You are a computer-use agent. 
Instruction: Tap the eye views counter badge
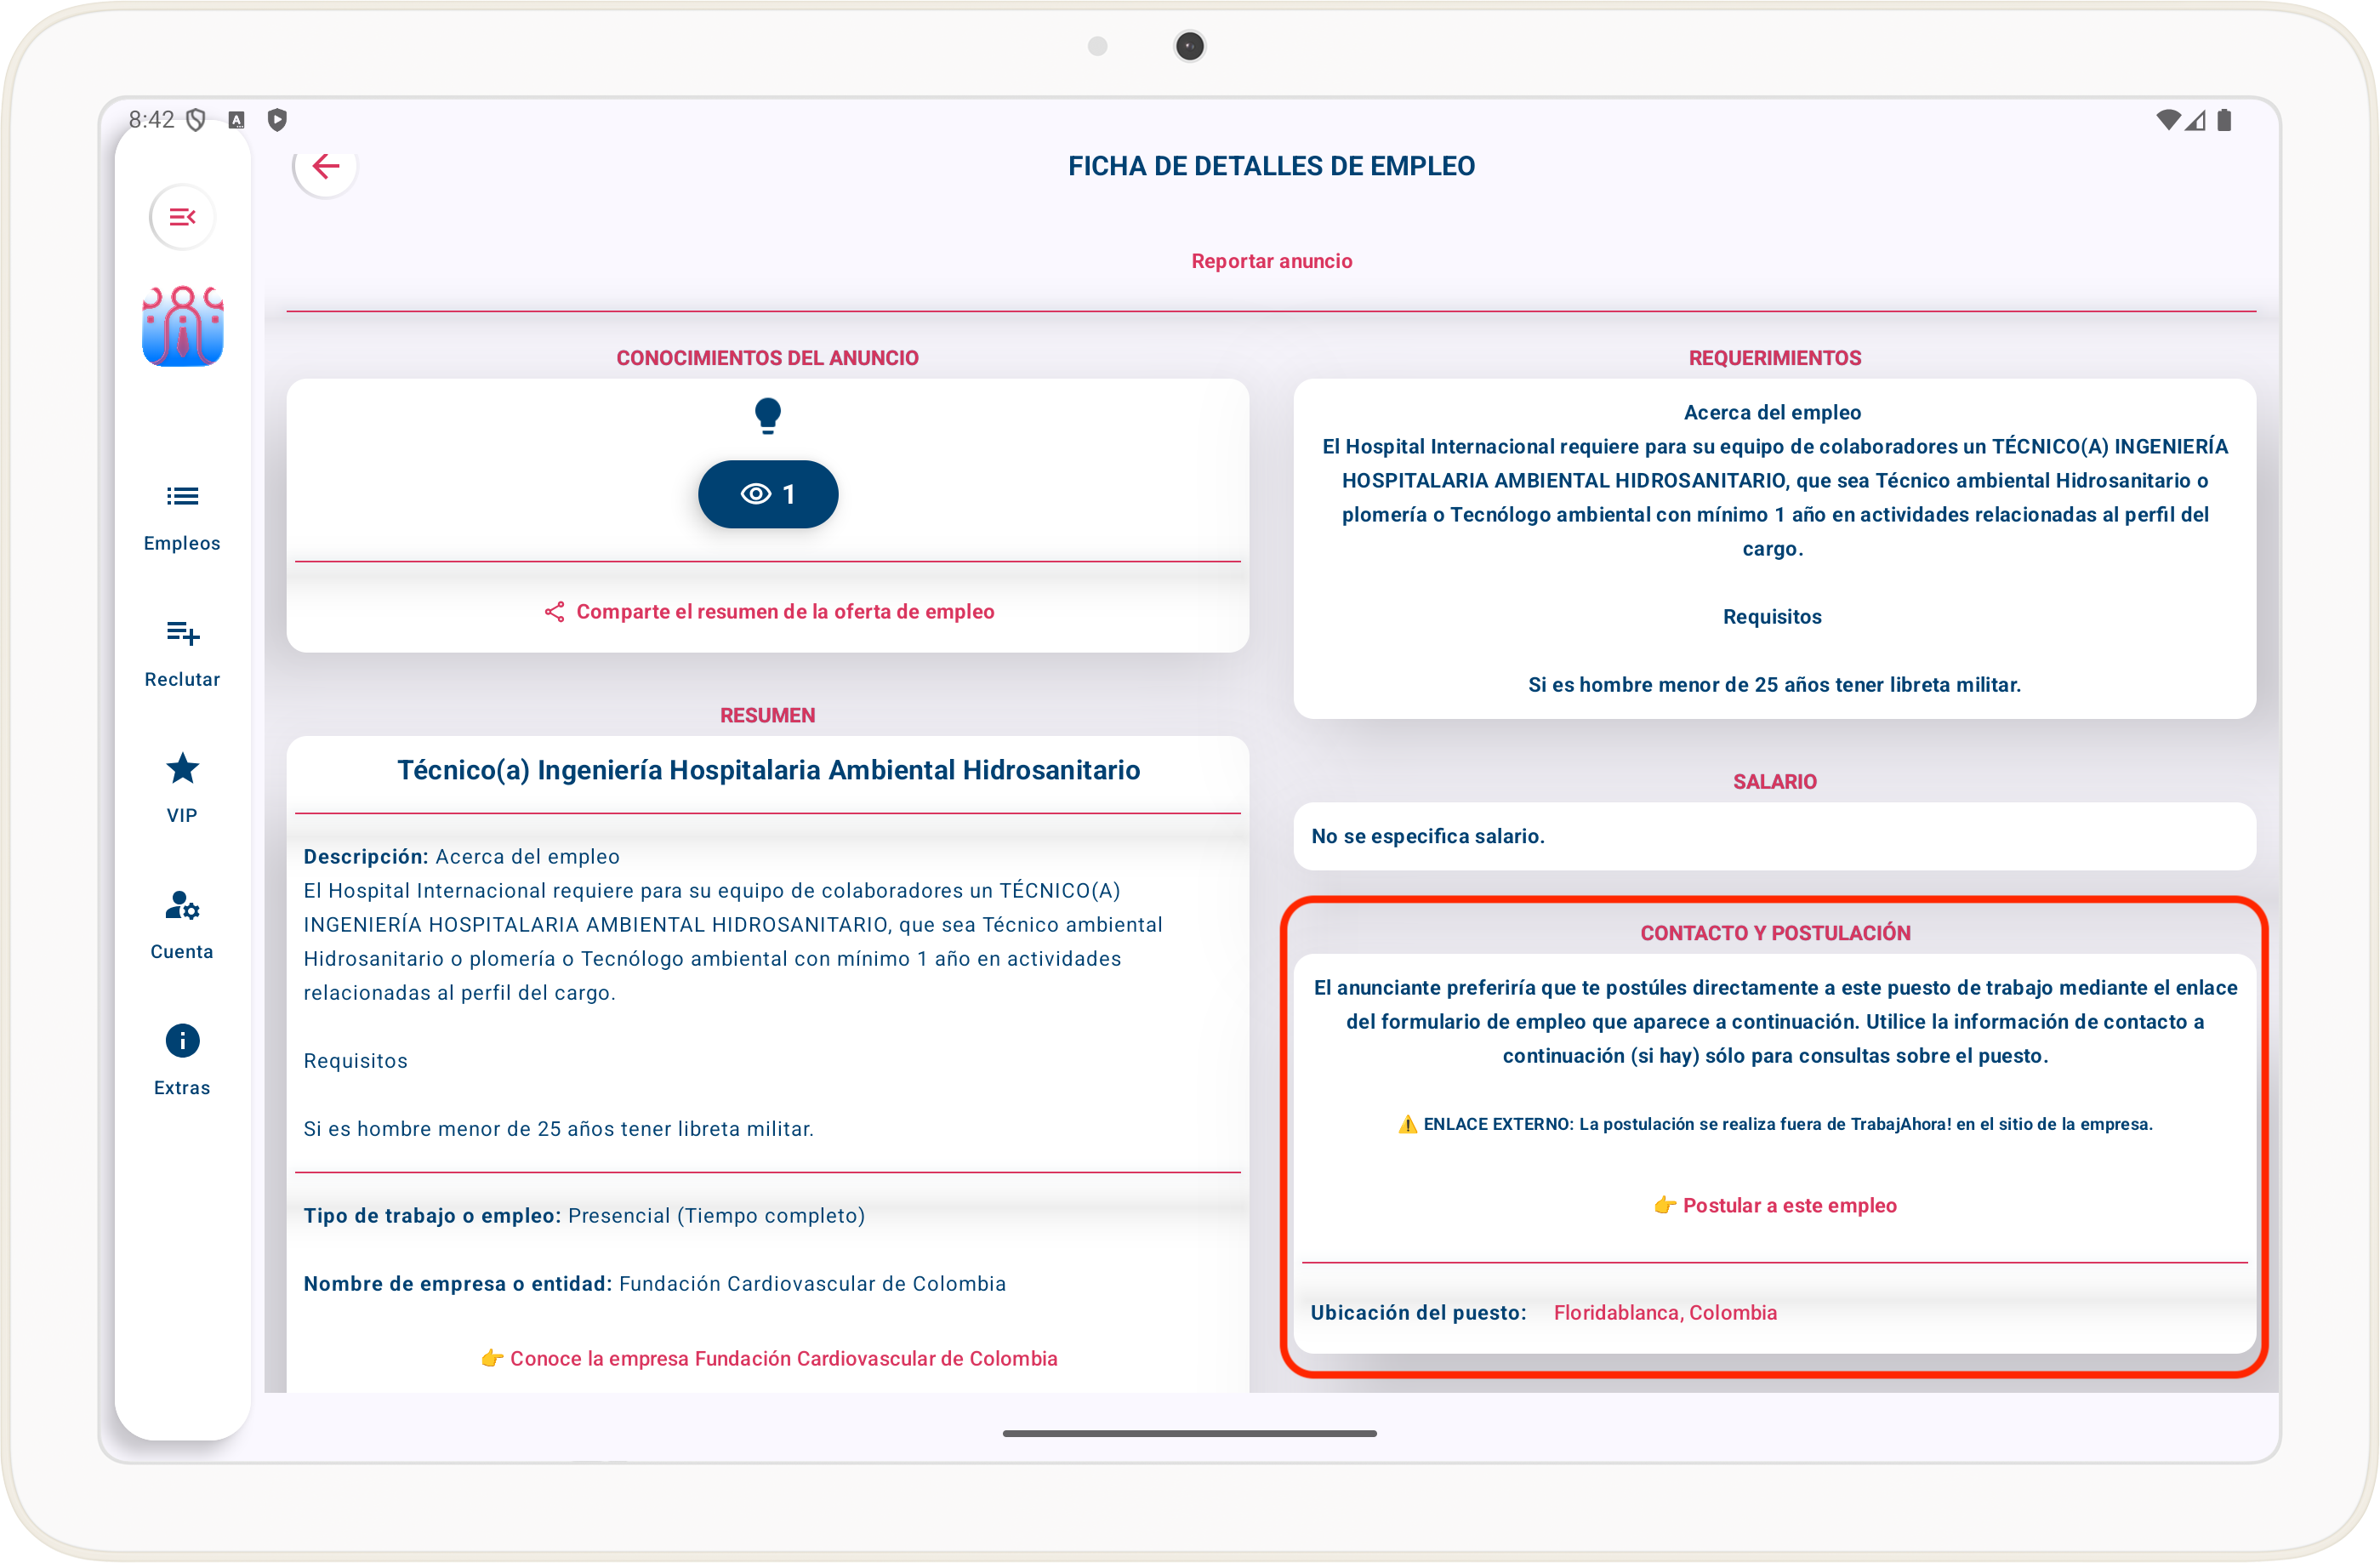click(767, 494)
